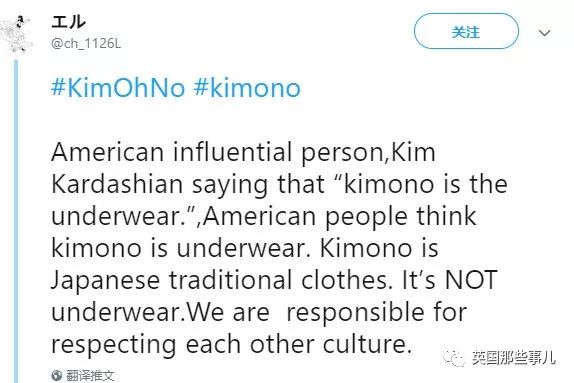Click the globe icon beside 翻译推文
The image size is (574, 383).
(57, 375)
